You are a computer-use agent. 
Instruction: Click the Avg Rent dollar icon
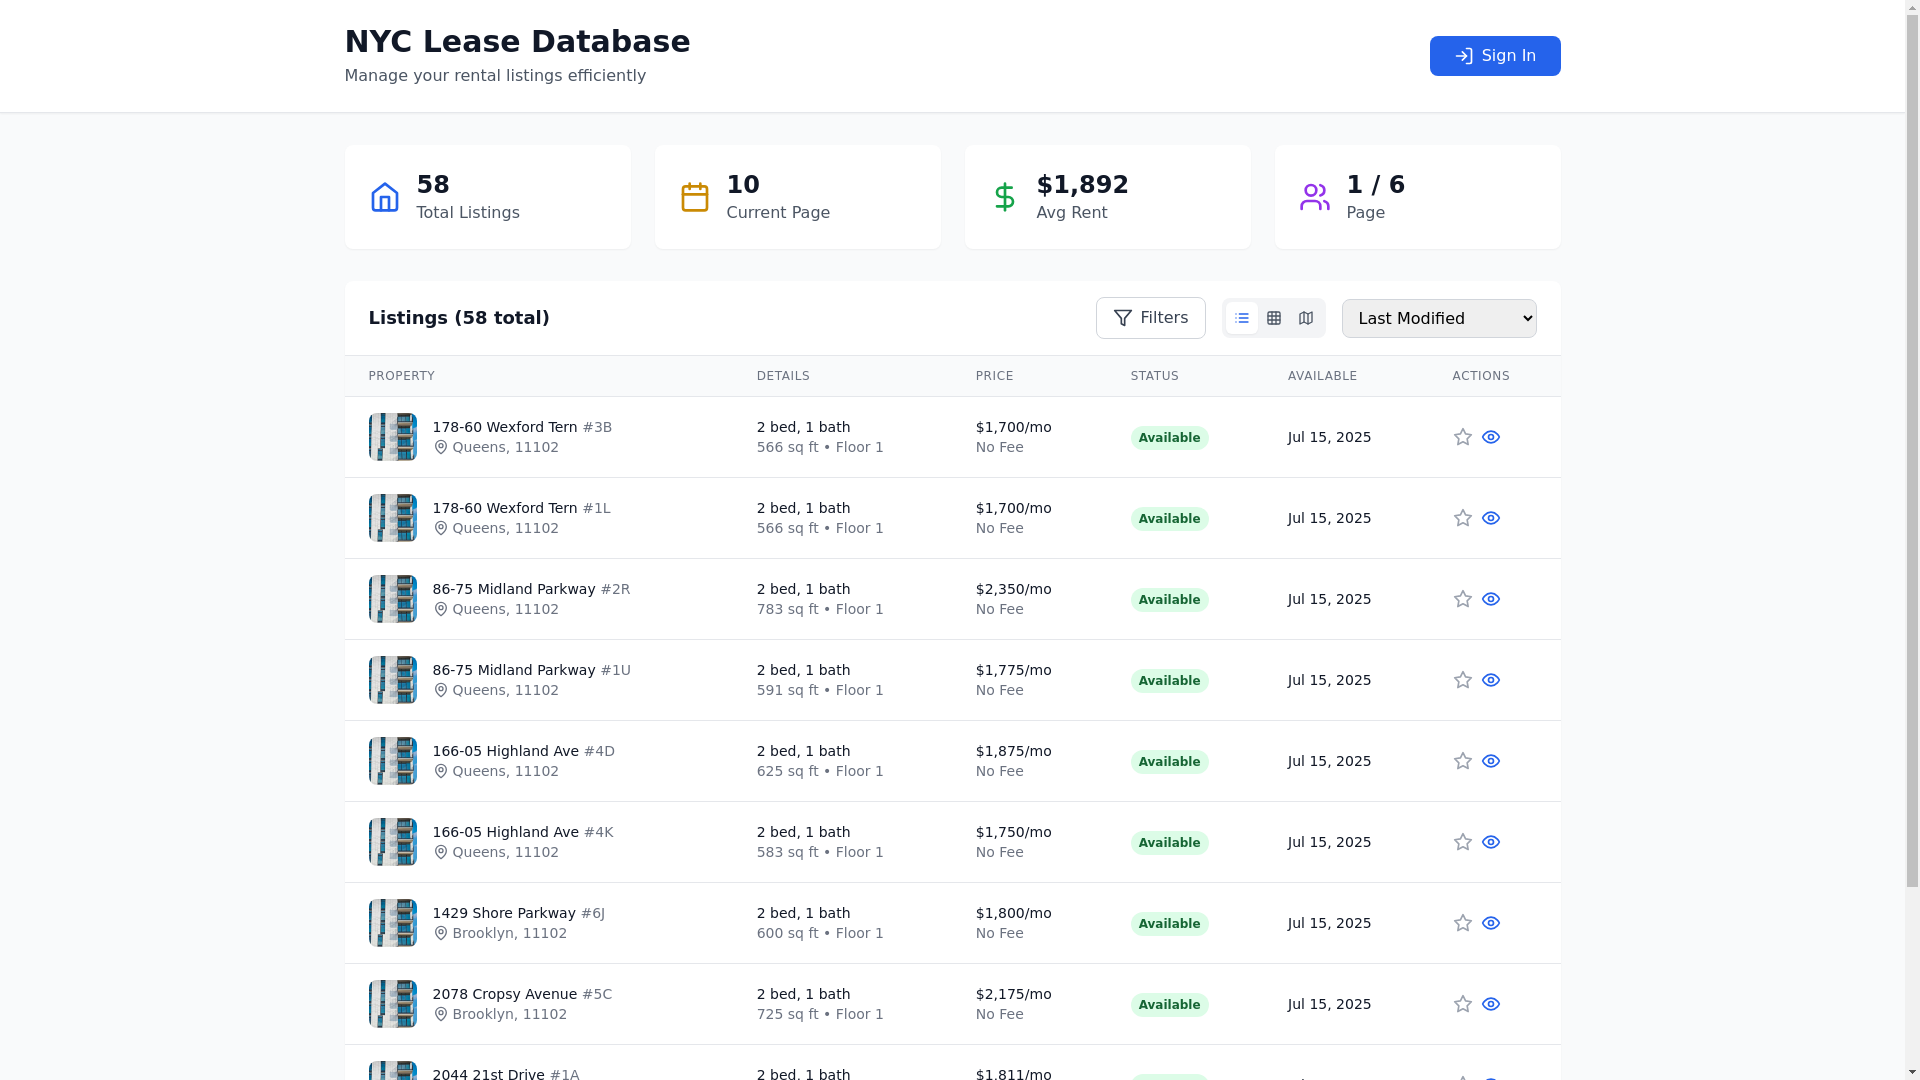pos(1005,197)
